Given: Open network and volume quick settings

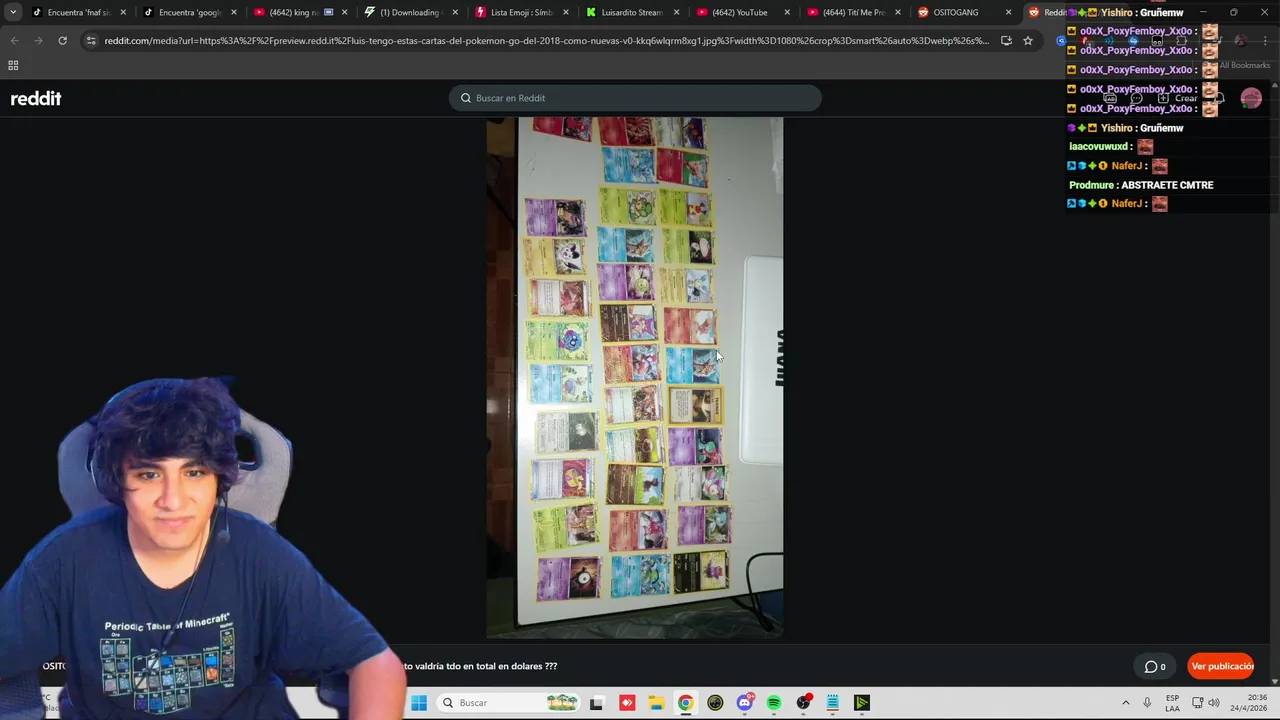Looking at the screenshot, I should 1205,703.
